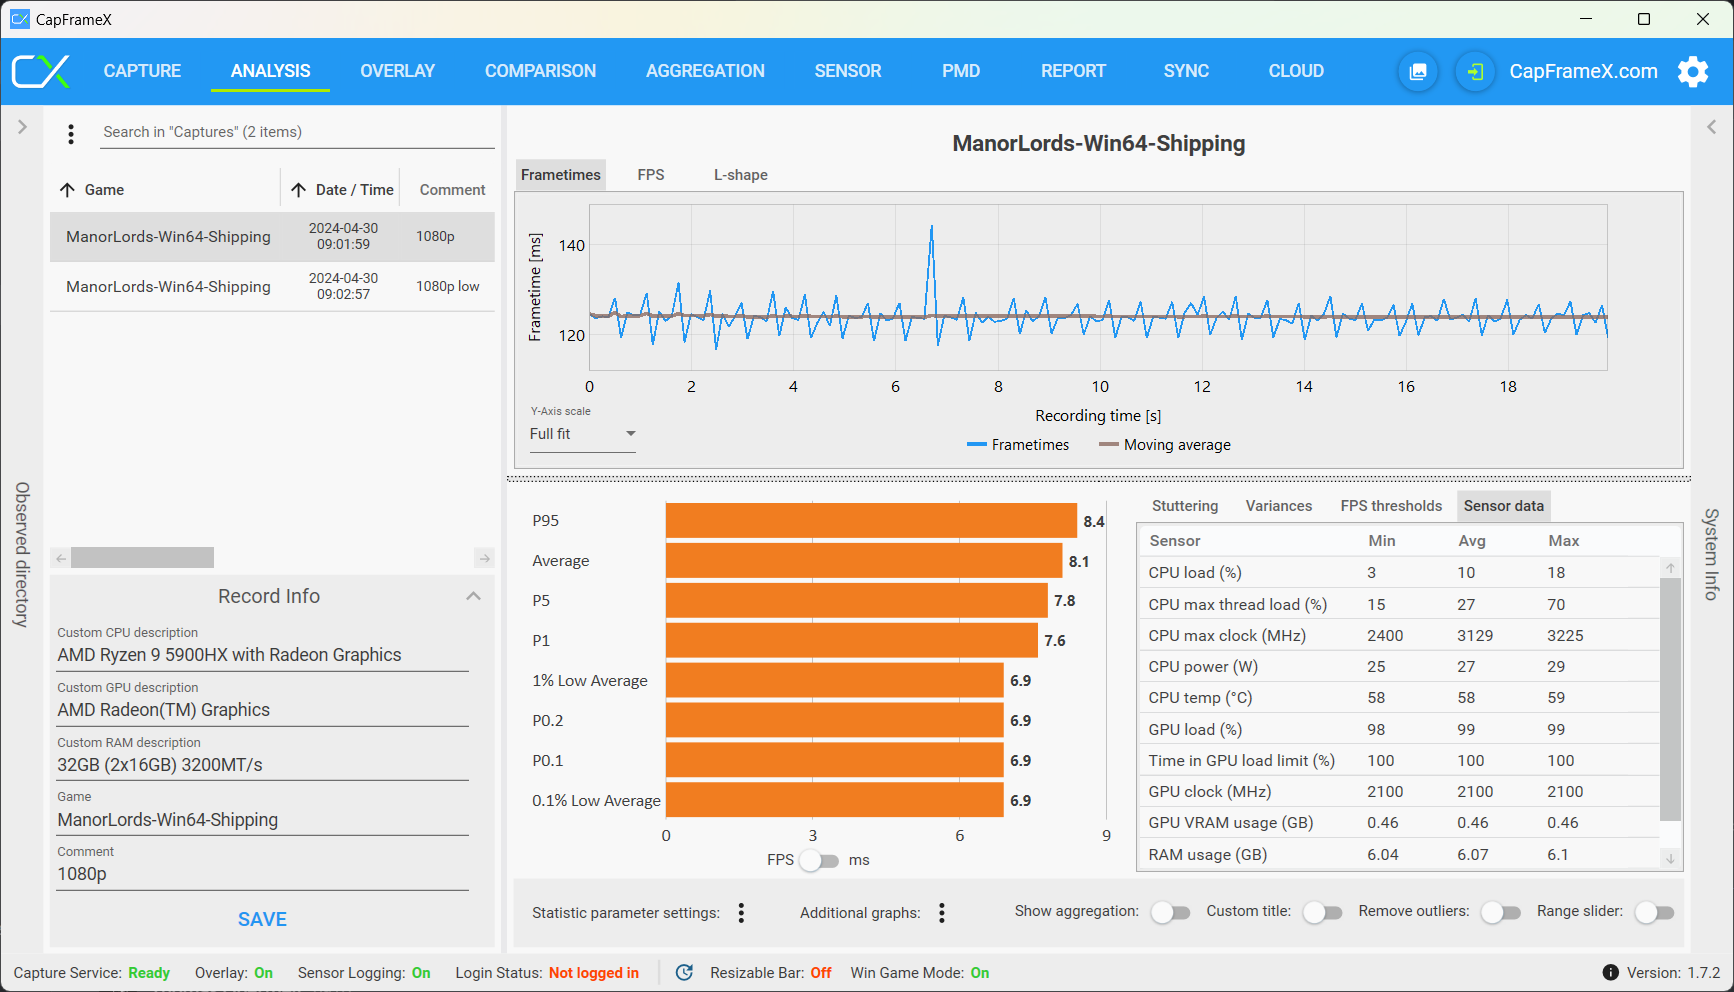This screenshot has width=1734, height=992.
Task: Sort captures by Date / Time arrow
Action: tap(298, 190)
